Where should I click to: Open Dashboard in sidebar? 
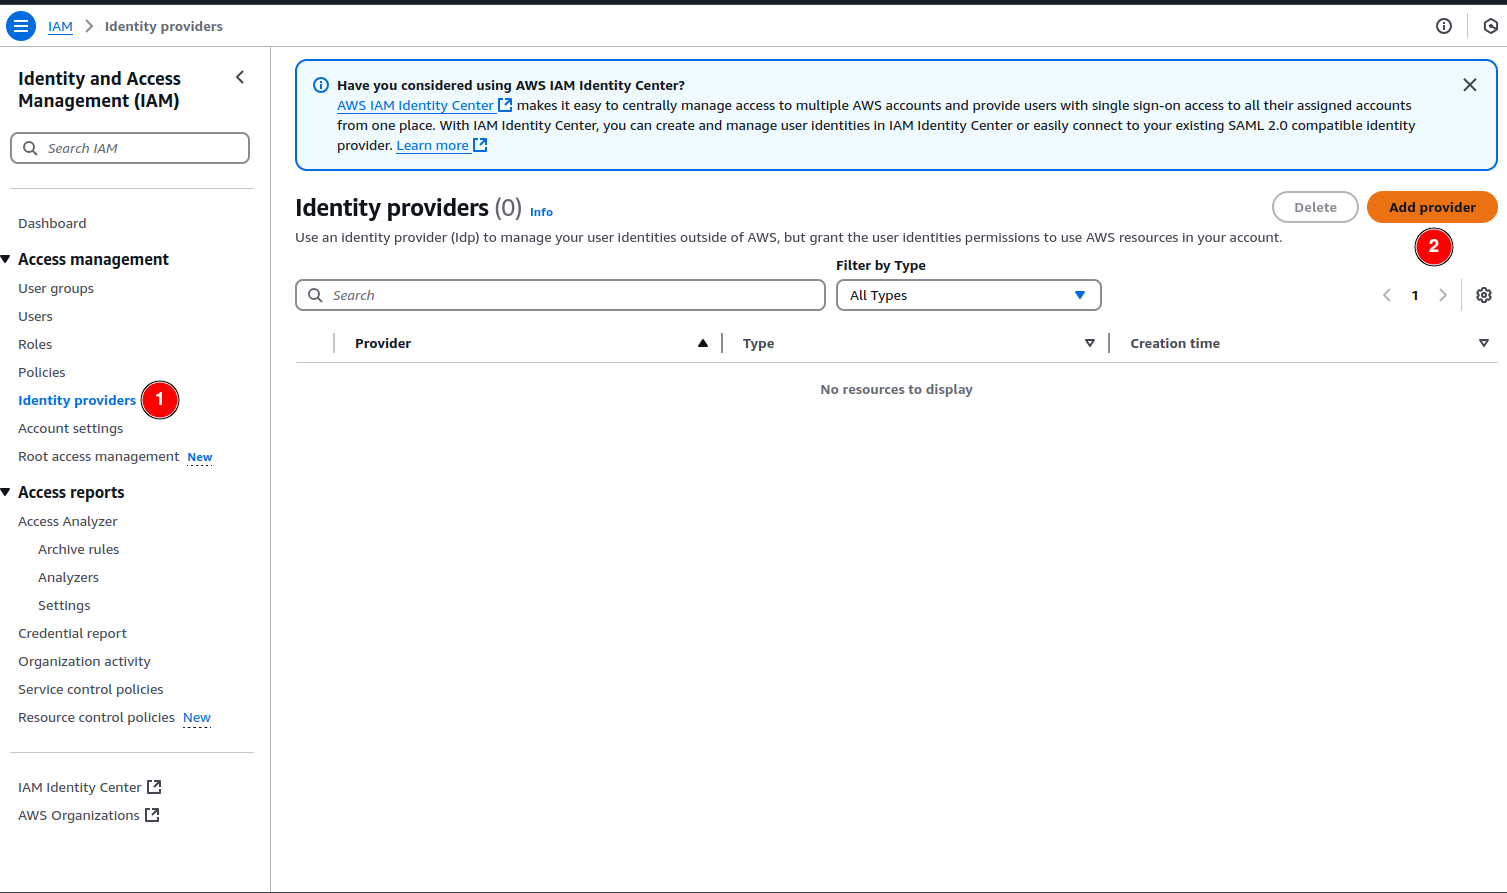(52, 223)
